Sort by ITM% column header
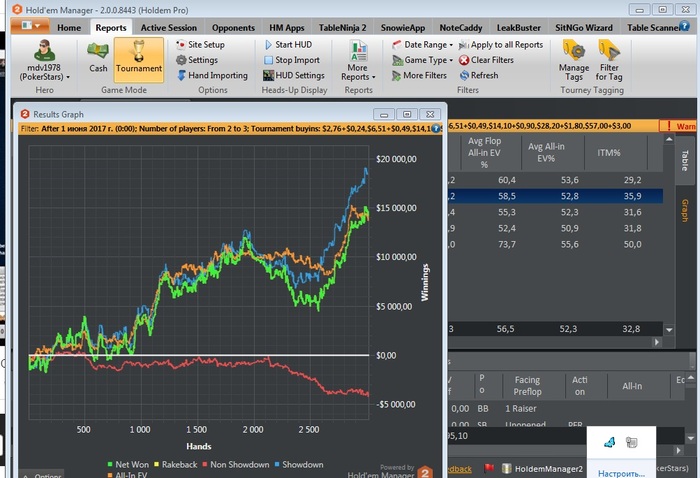The height and width of the screenshot is (478, 700). [609, 153]
